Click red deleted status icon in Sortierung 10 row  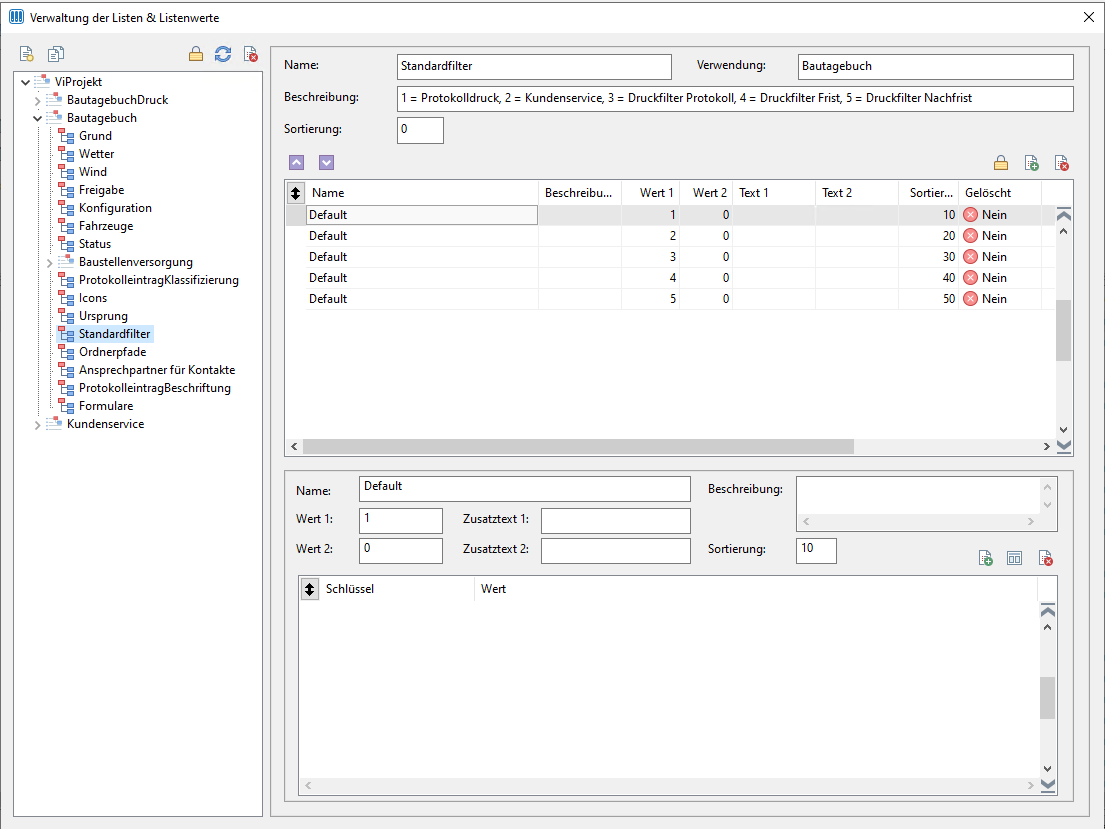[970, 215]
